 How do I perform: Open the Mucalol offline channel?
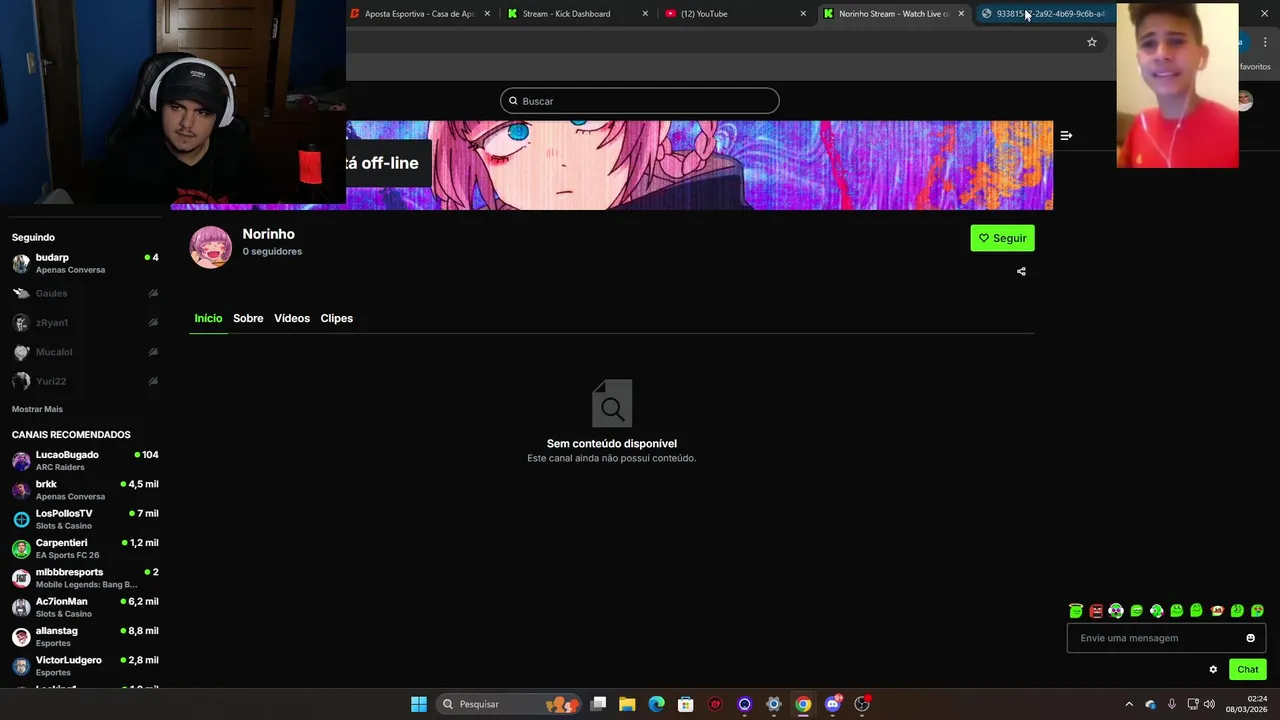[85, 352]
